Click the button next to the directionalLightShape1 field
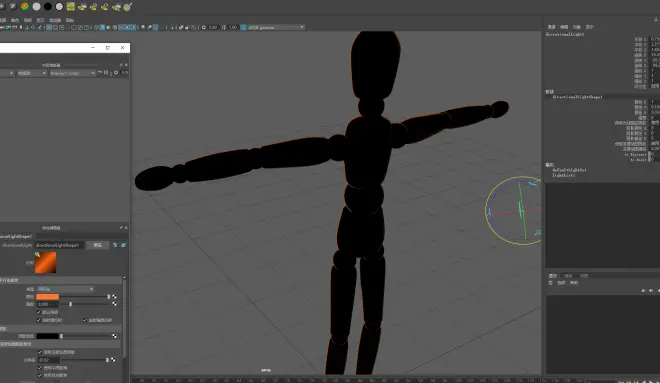Viewport: 660px width, 383px height. coord(98,245)
